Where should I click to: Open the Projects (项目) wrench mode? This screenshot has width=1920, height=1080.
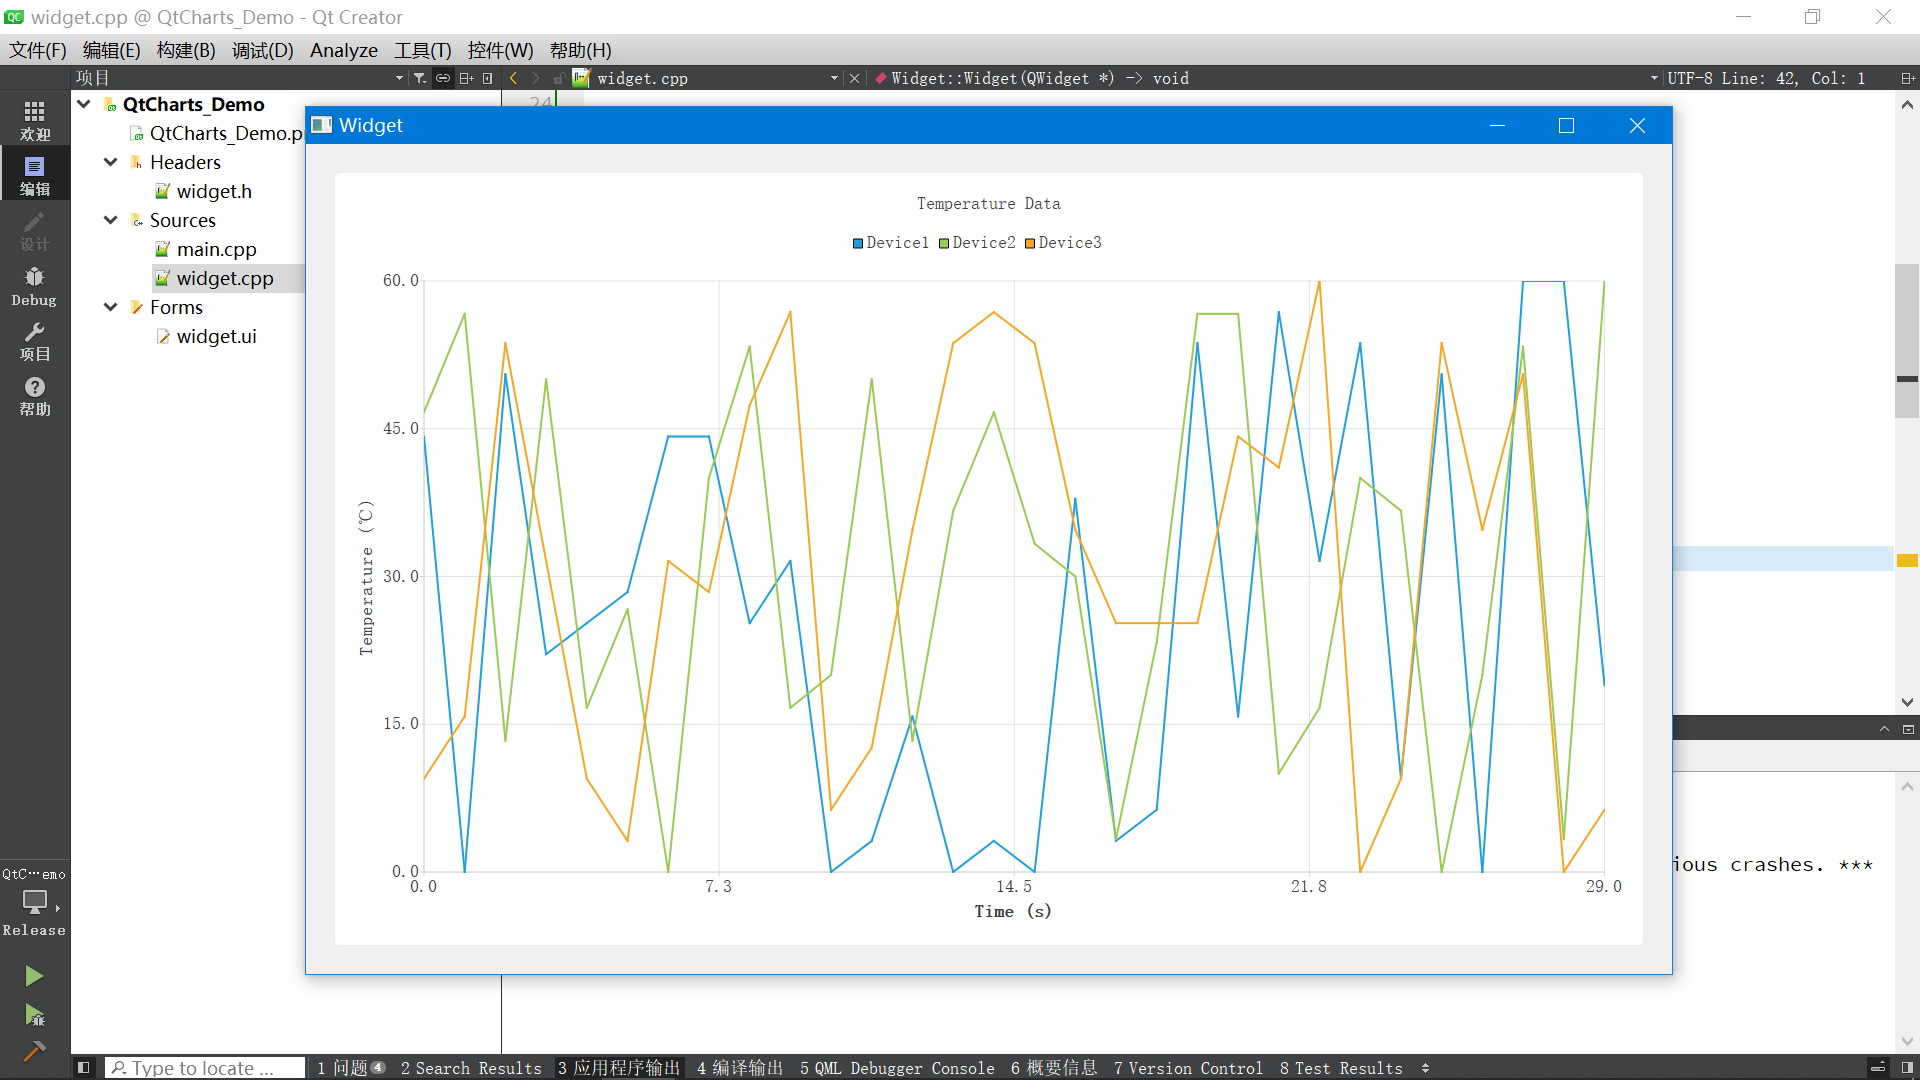coord(34,340)
